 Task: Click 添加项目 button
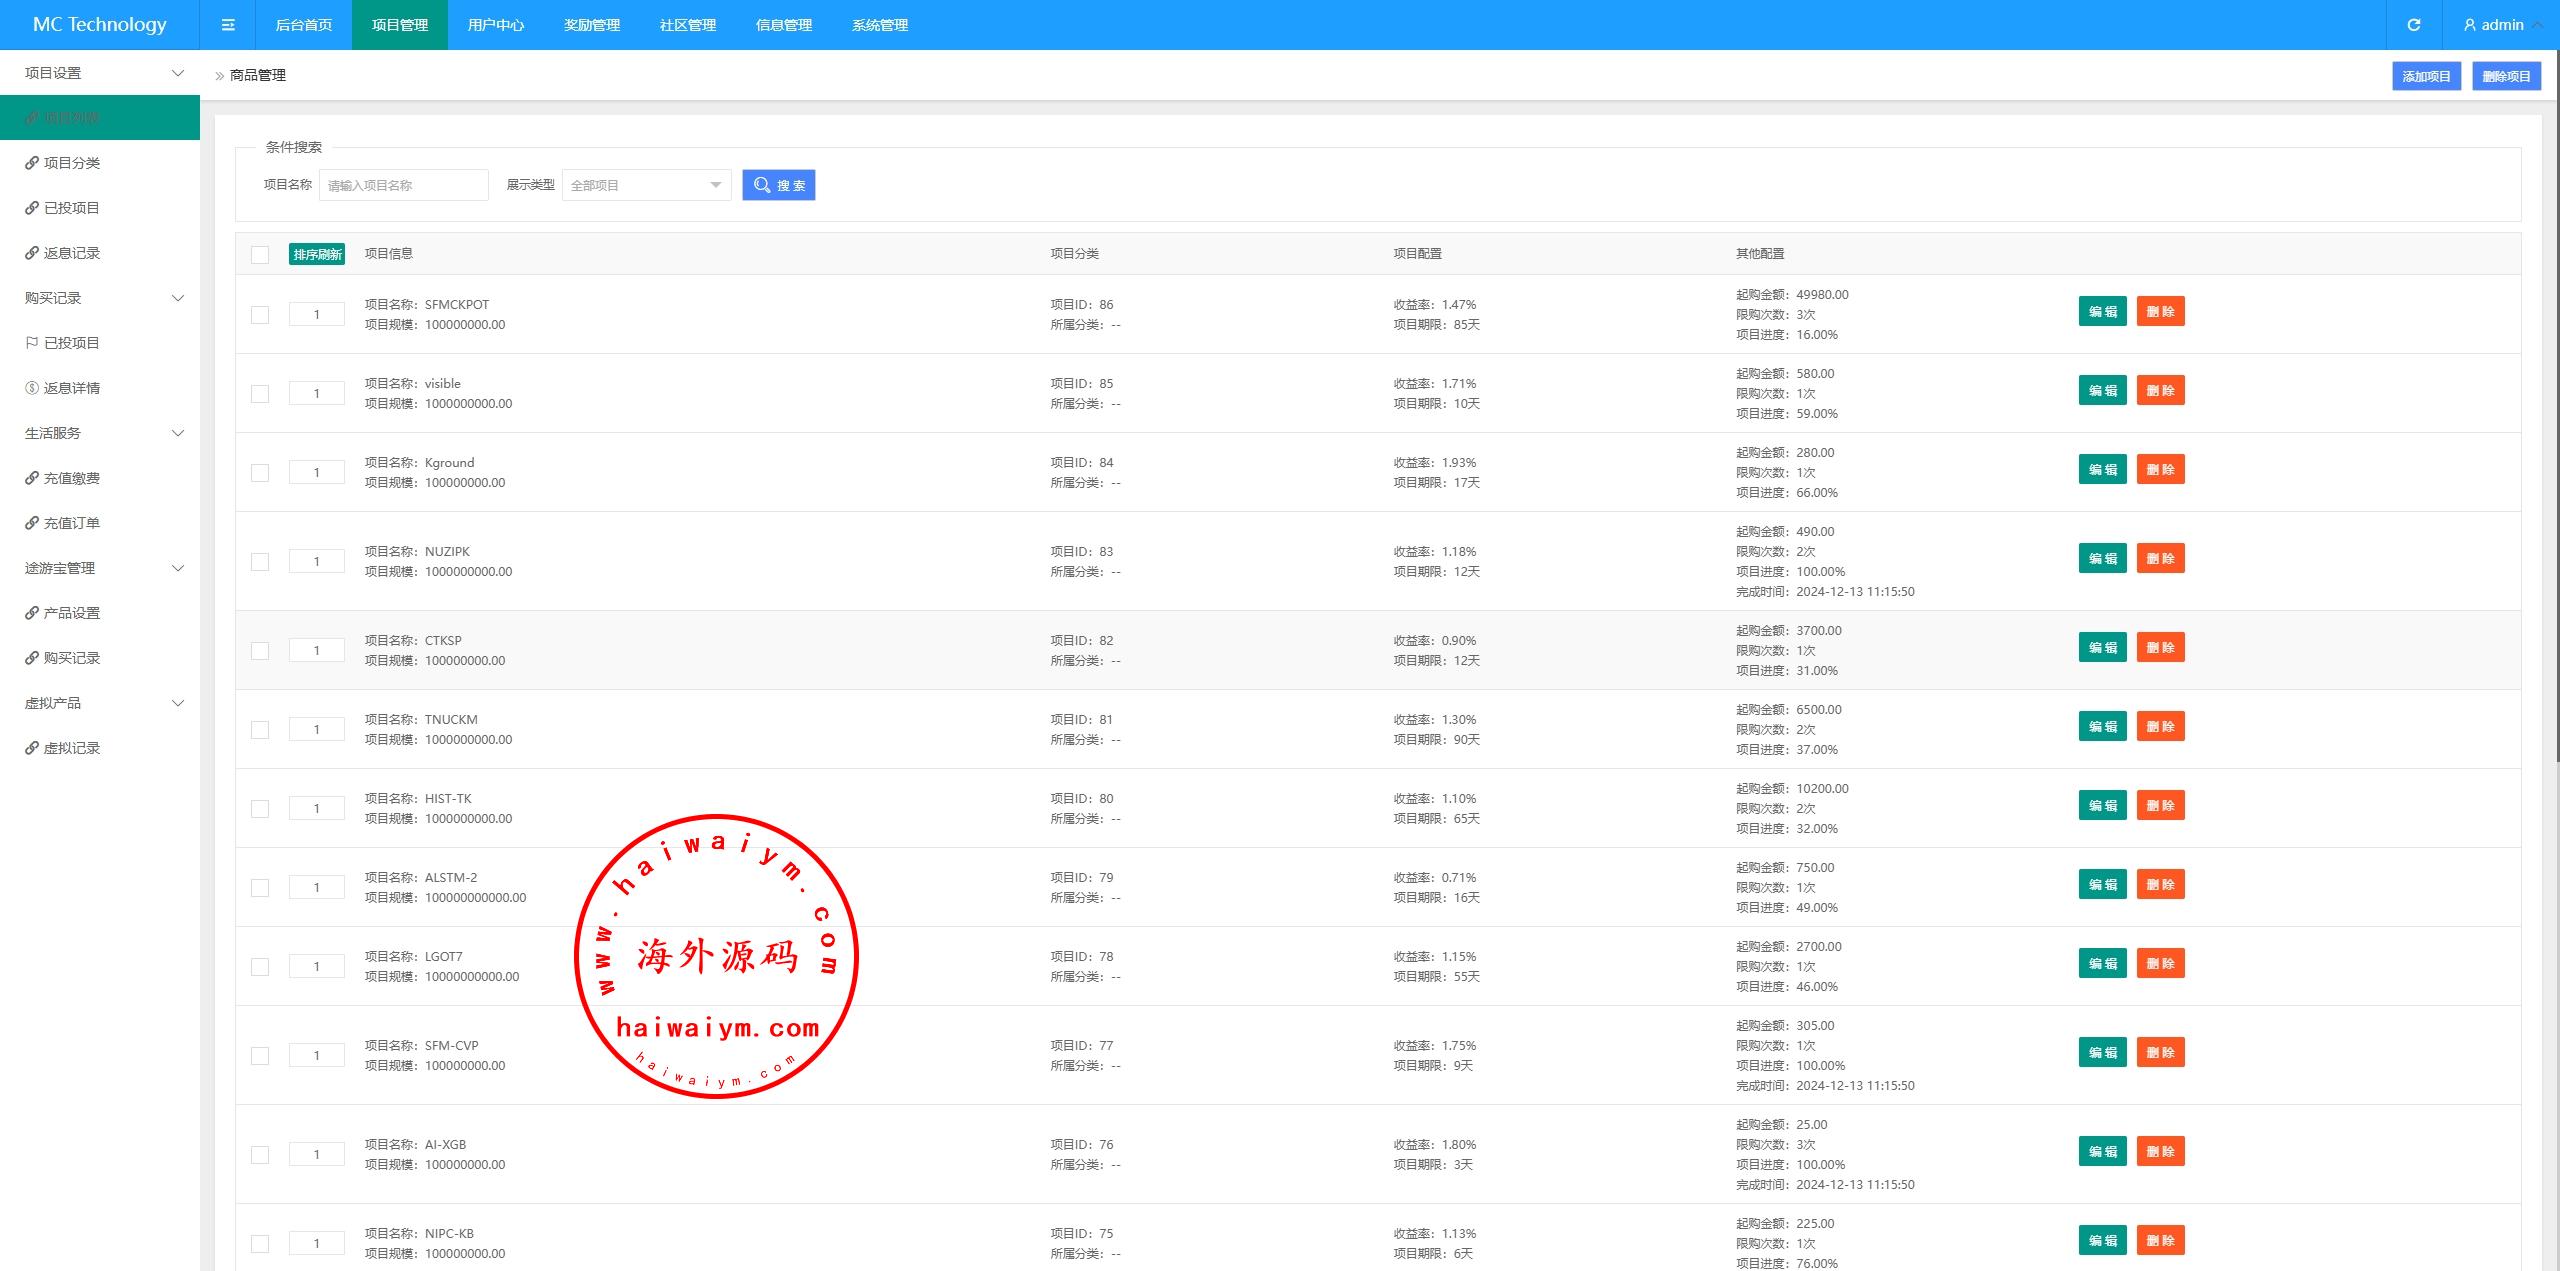pos(2426,76)
